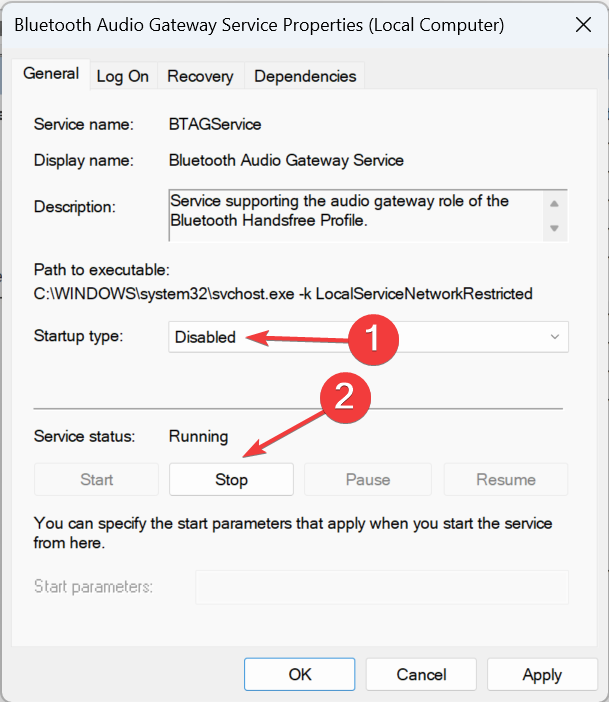Apply the service settings

(x=542, y=674)
